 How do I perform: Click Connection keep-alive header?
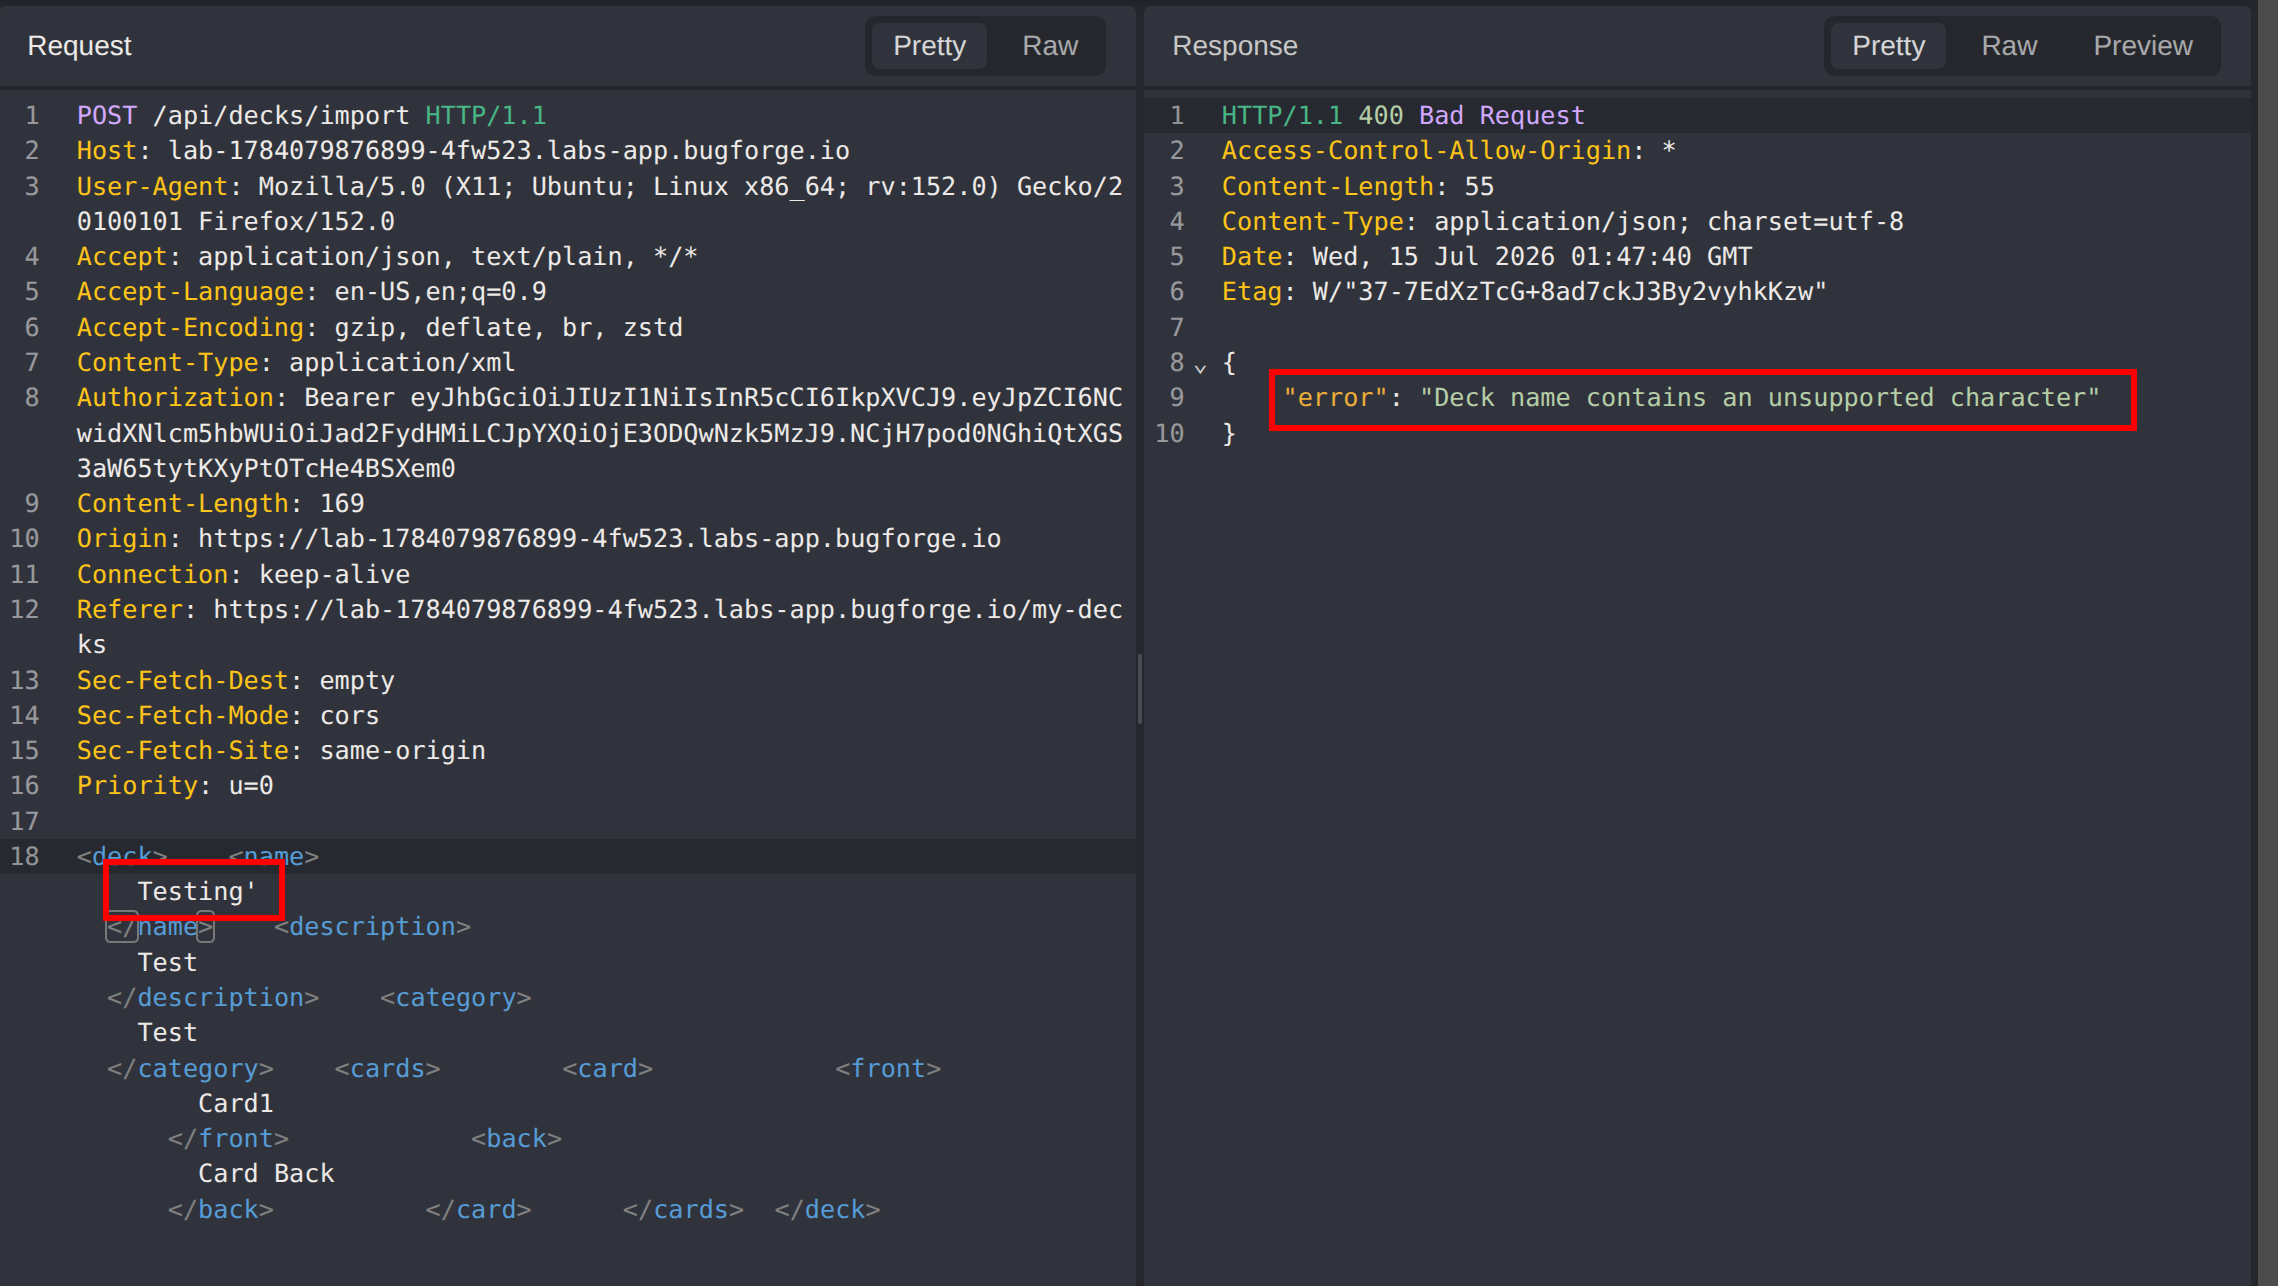[x=243, y=575]
